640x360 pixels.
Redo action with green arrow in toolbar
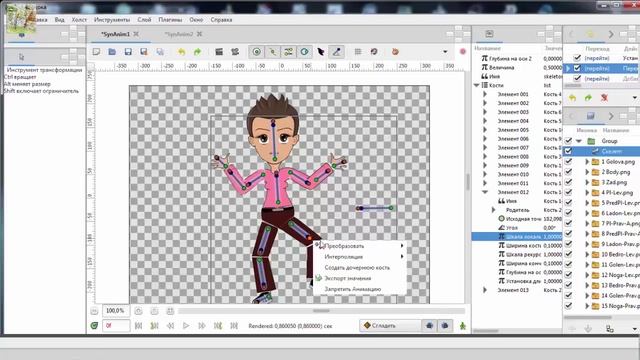(x=198, y=52)
